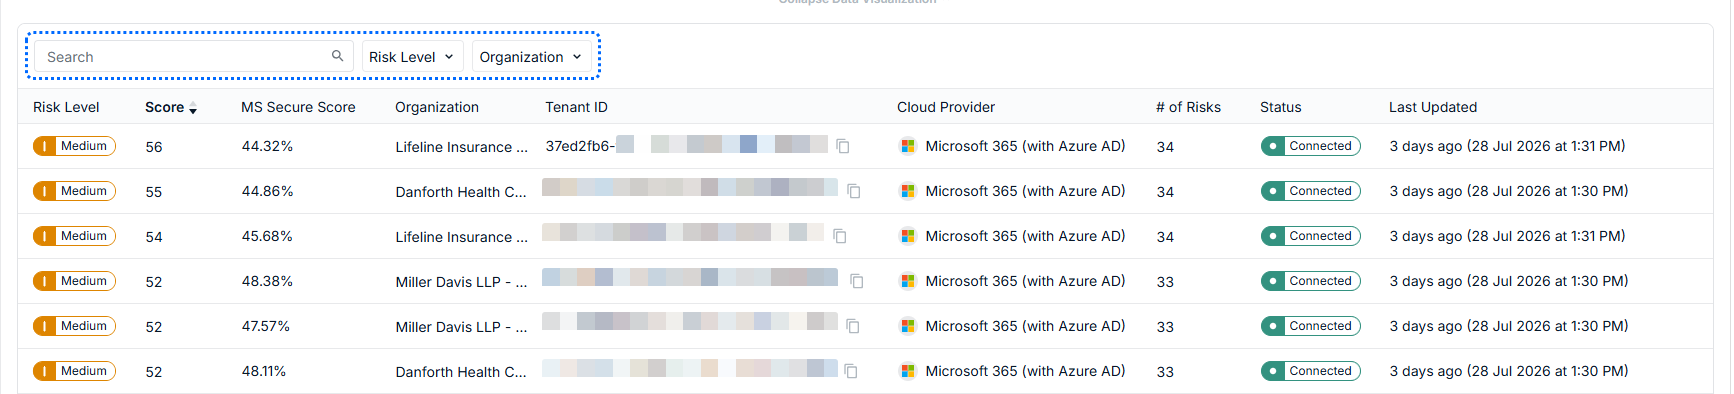The width and height of the screenshot is (1734, 394).
Task: Click Connected status in 44.32% row
Action: 1310,146
